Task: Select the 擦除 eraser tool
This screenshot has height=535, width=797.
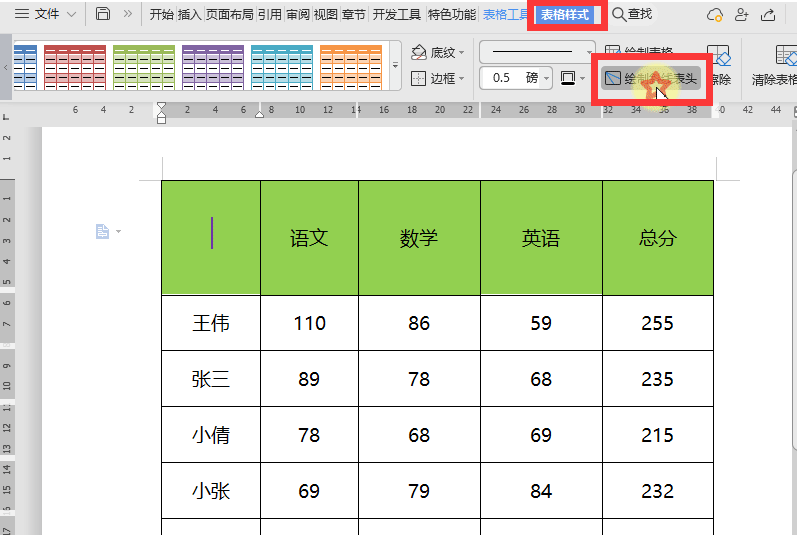Action: click(x=718, y=65)
